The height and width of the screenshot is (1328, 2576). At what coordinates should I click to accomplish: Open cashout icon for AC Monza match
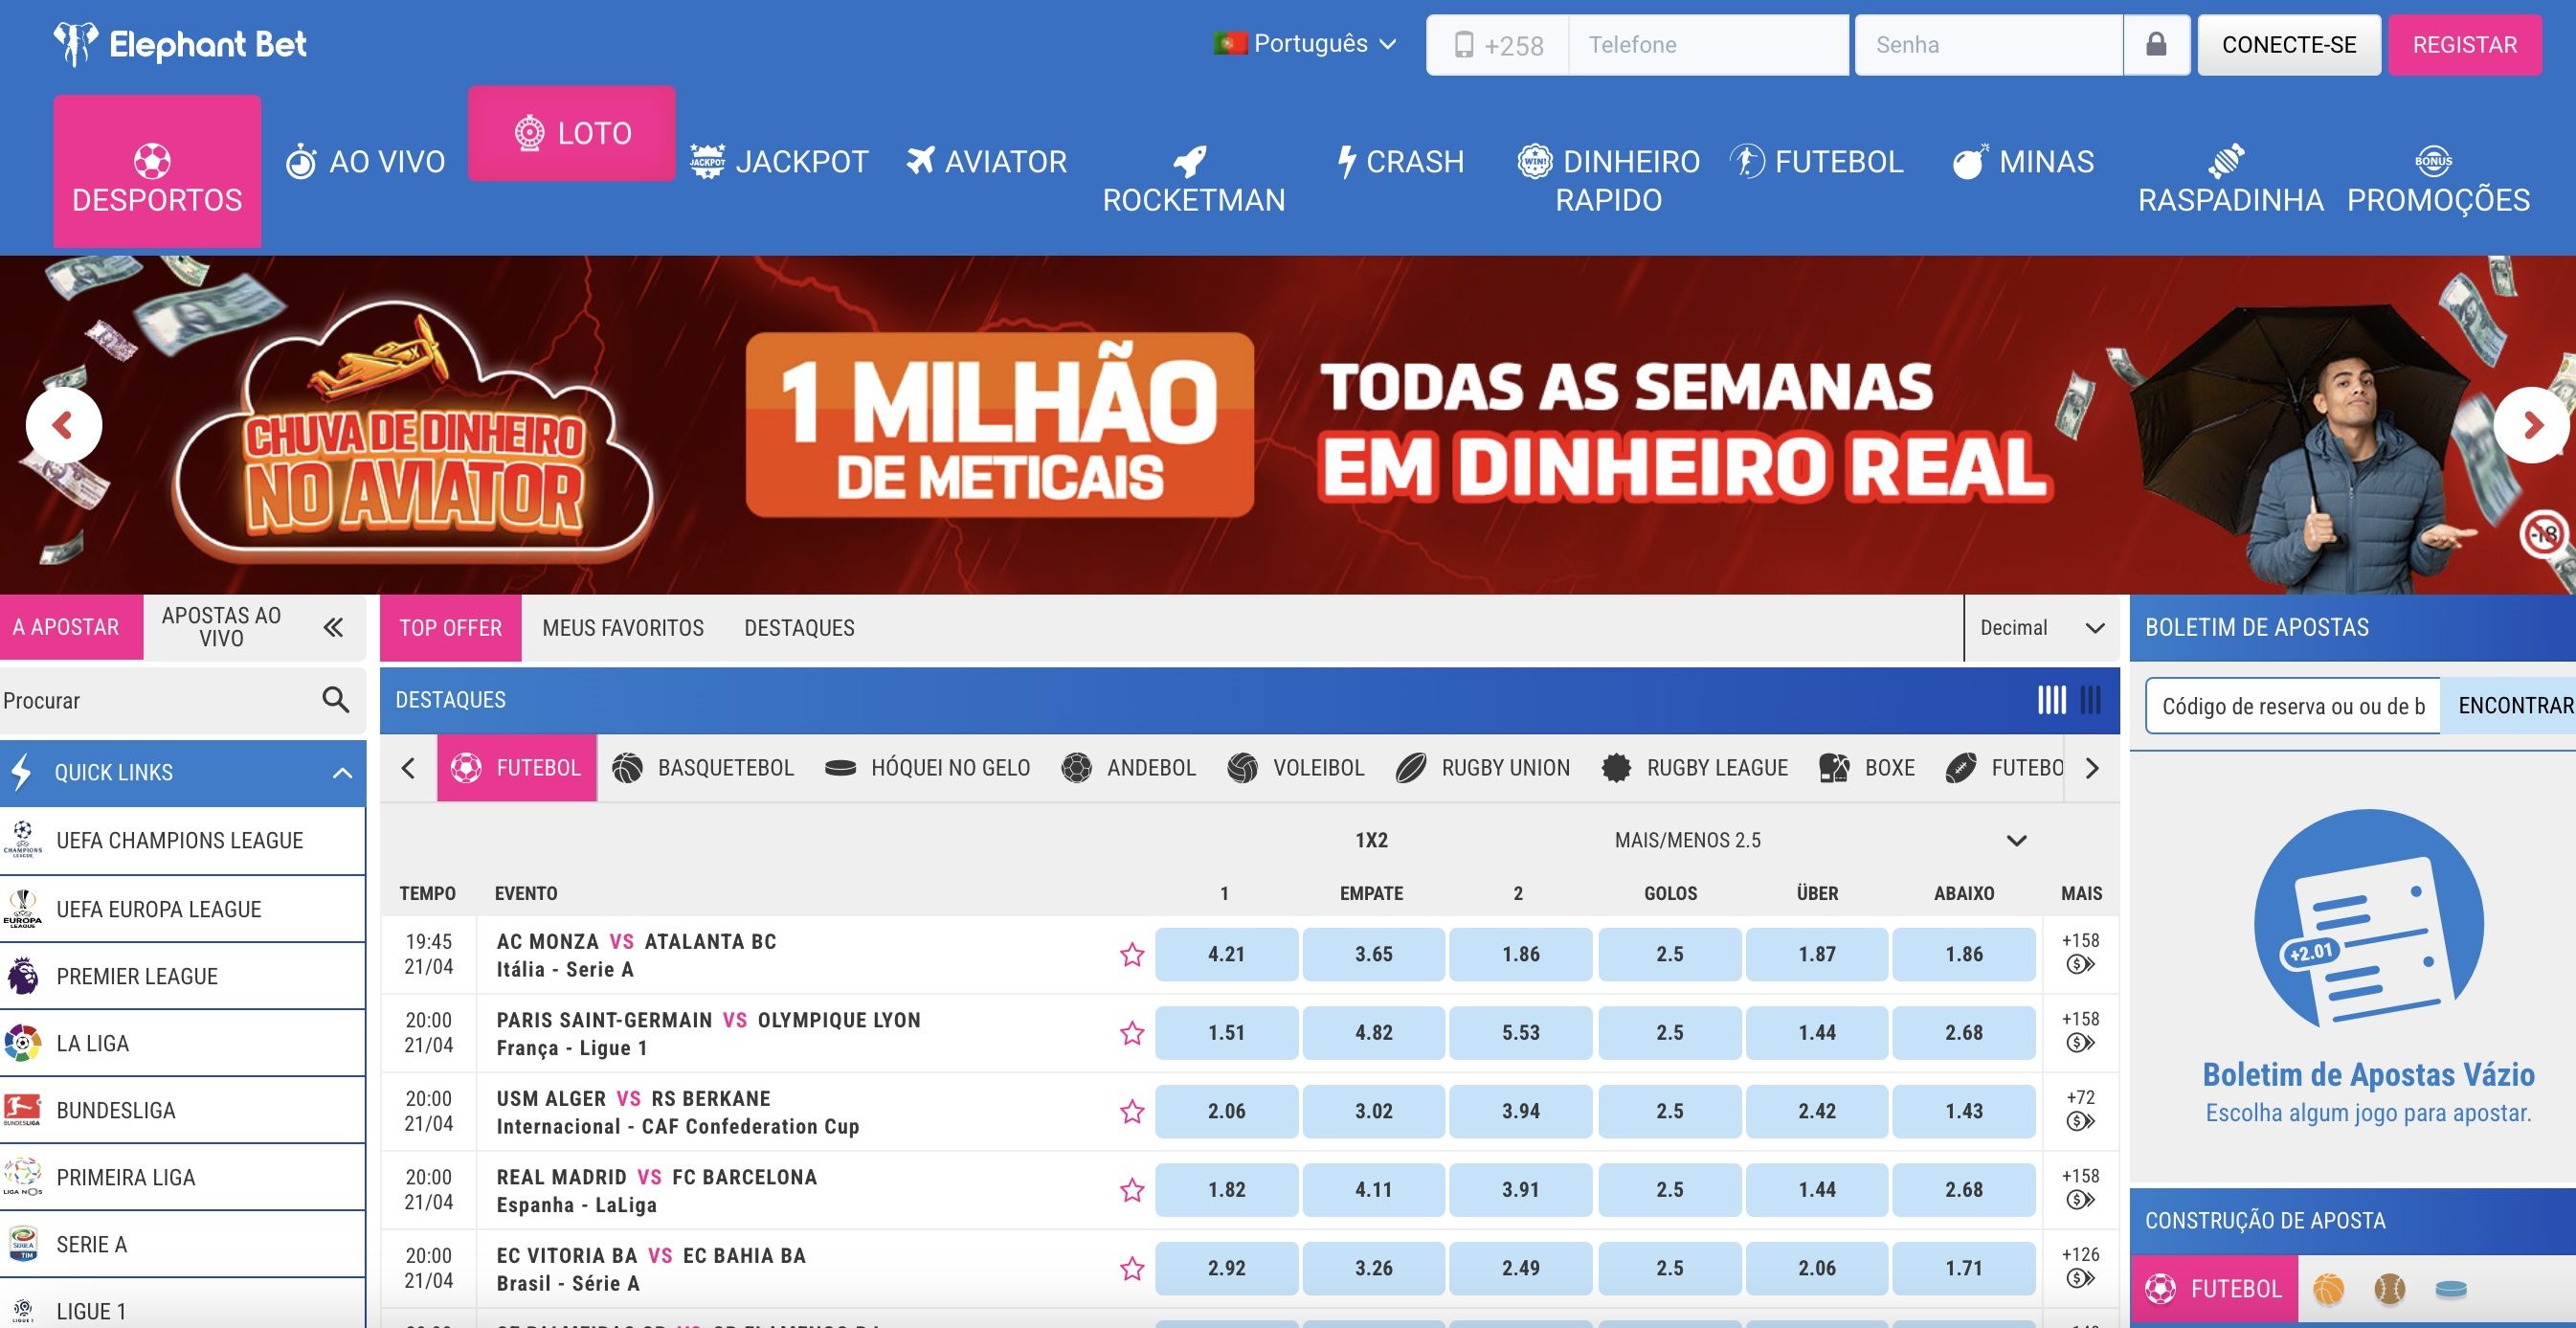(2080, 965)
